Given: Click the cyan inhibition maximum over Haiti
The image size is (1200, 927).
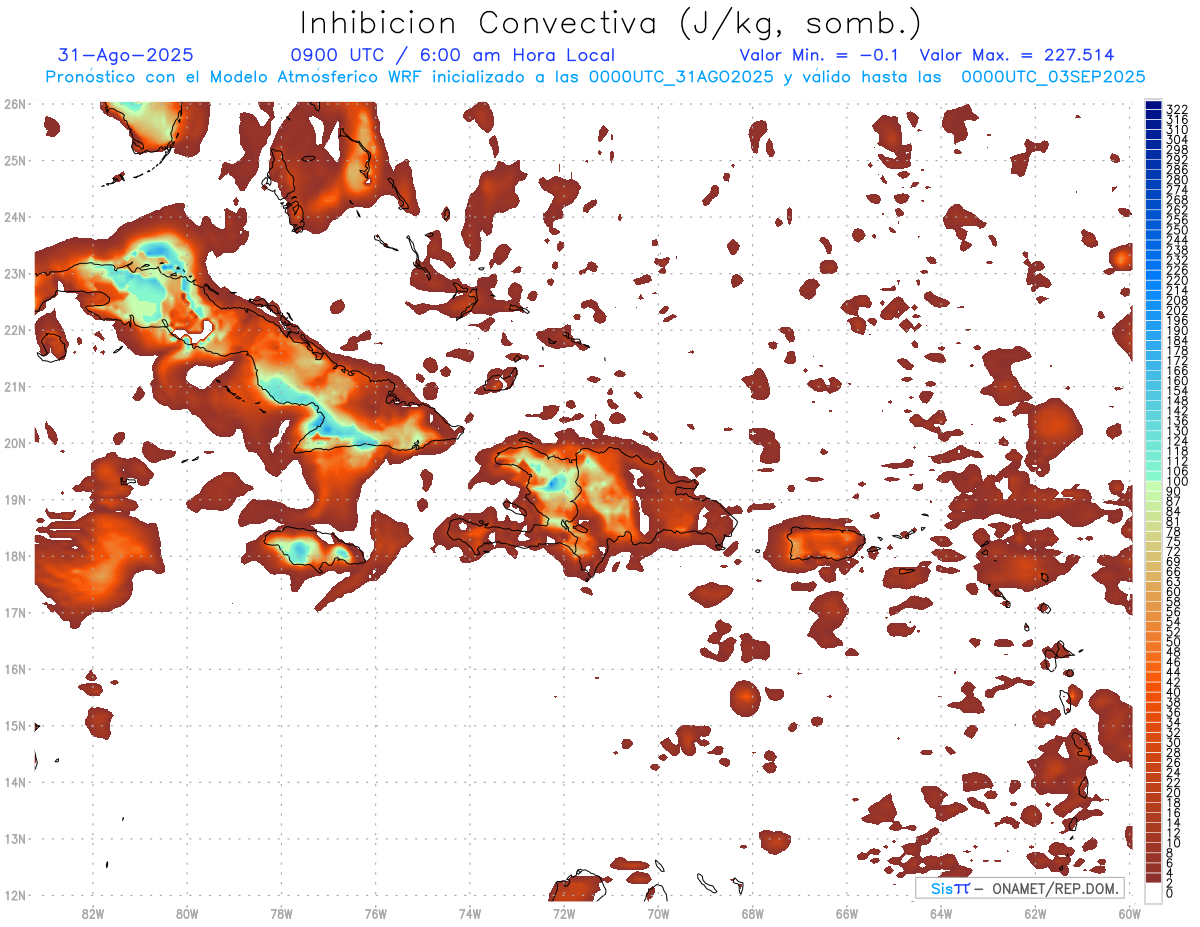Looking at the screenshot, I should (x=553, y=481).
